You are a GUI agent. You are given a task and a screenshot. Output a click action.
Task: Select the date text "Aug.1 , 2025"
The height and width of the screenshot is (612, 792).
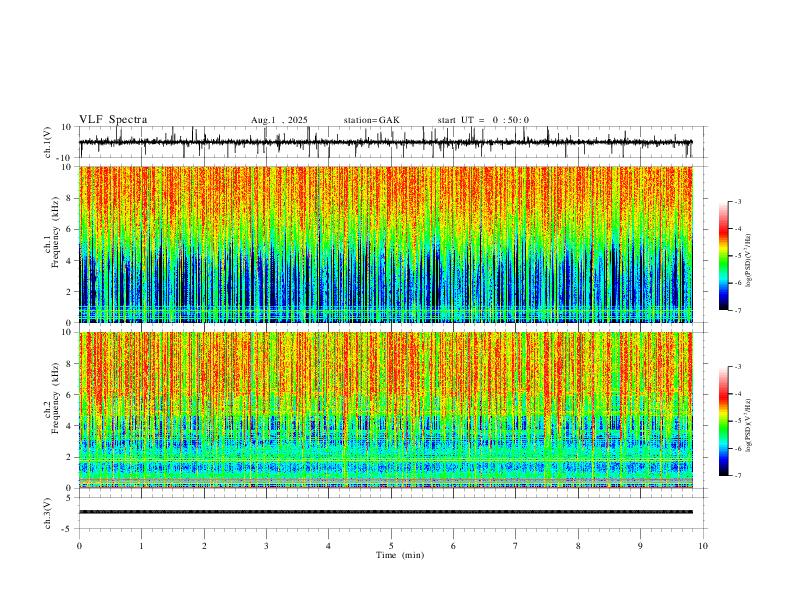click(x=279, y=120)
